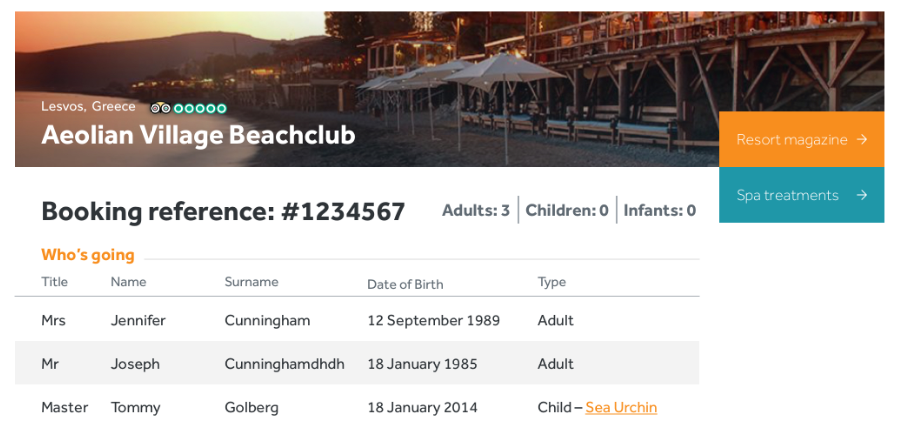Click the booking reference #1234567 heading
The image size is (899, 441).
[223, 212]
